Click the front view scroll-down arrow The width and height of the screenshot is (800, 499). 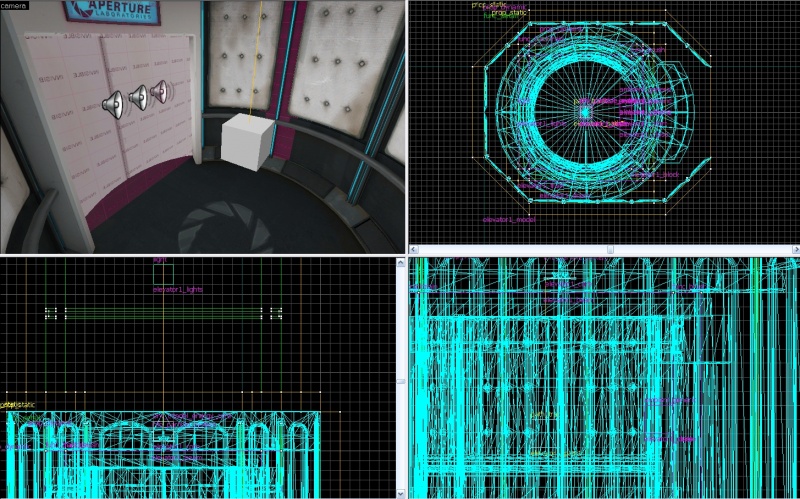coord(401,493)
